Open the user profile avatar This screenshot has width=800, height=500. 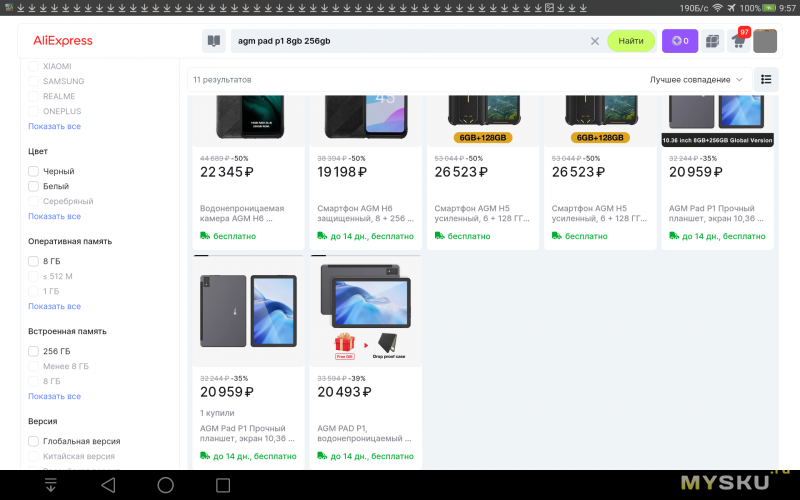point(765,41)
